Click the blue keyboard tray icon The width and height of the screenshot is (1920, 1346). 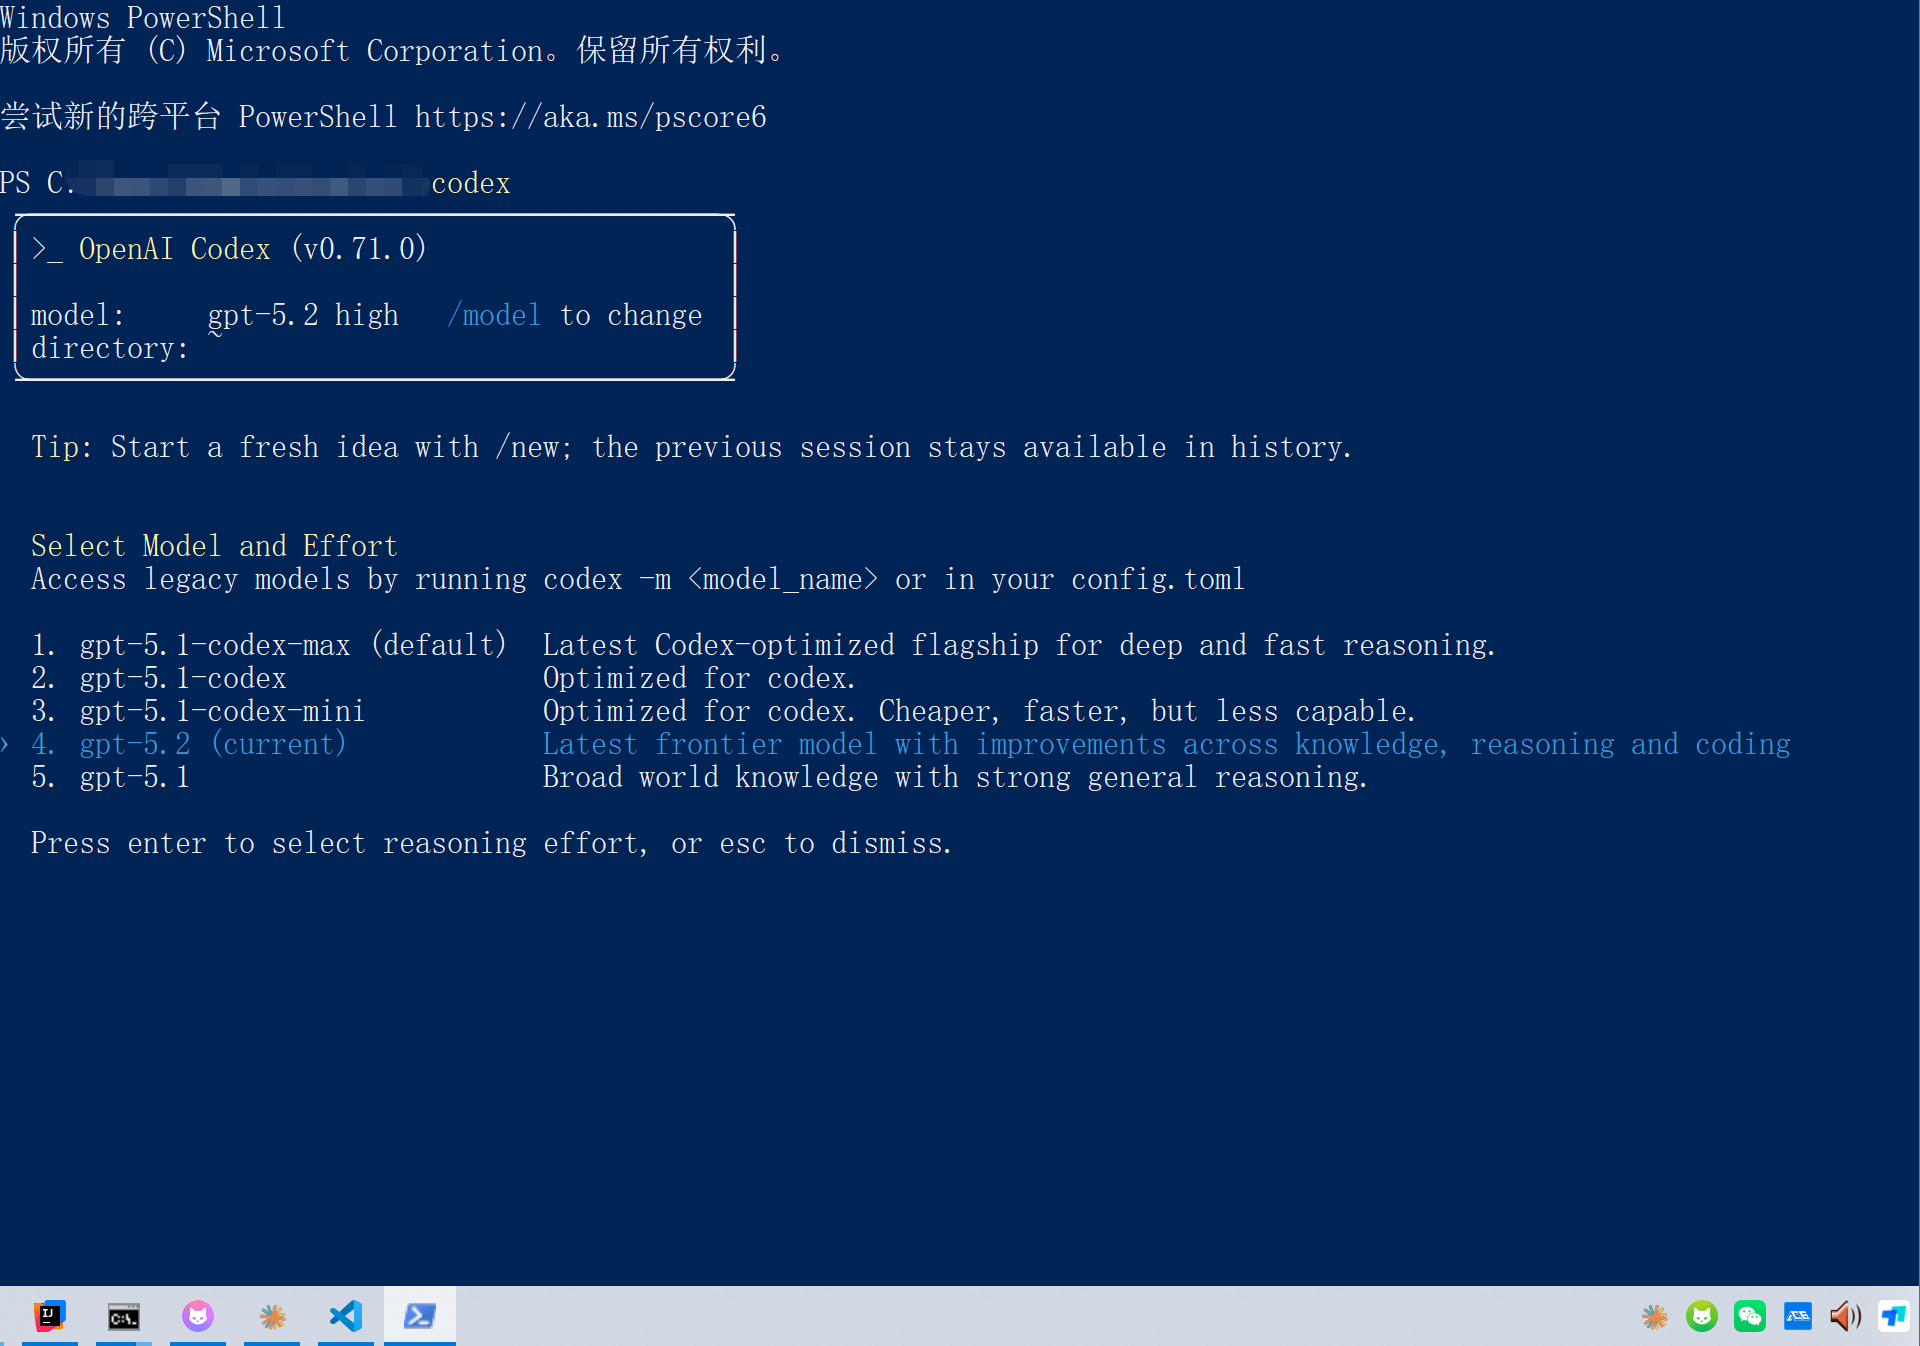coord(1798,1316)
